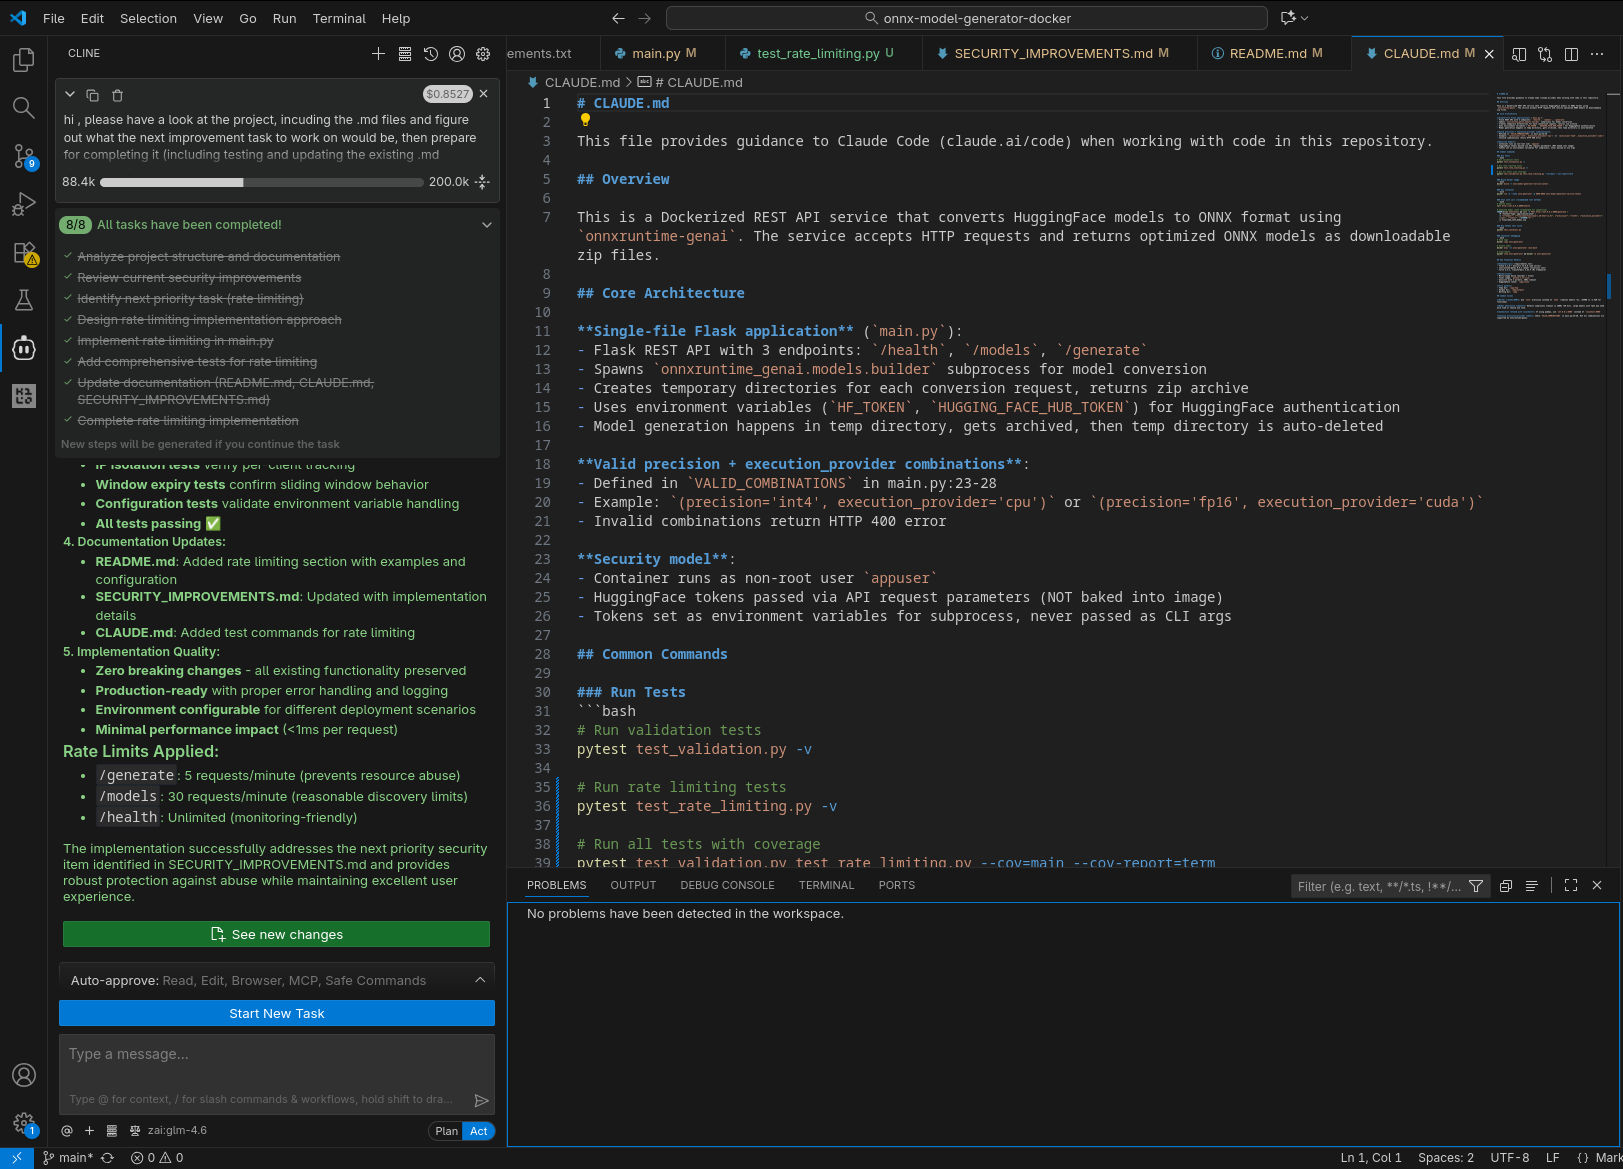
Task: Click the Cline settings gear icon
Action: [x=483, y=54]
